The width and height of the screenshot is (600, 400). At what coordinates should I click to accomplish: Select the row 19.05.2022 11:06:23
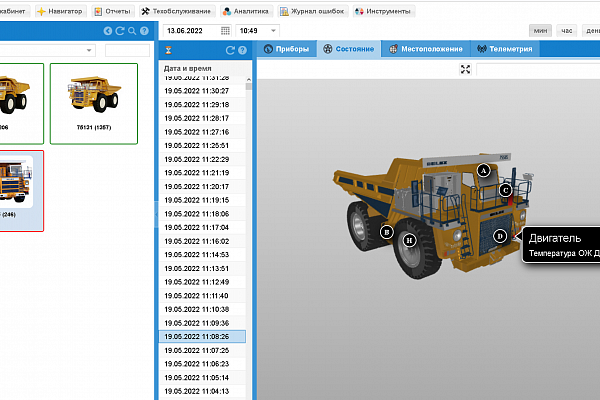202,364
